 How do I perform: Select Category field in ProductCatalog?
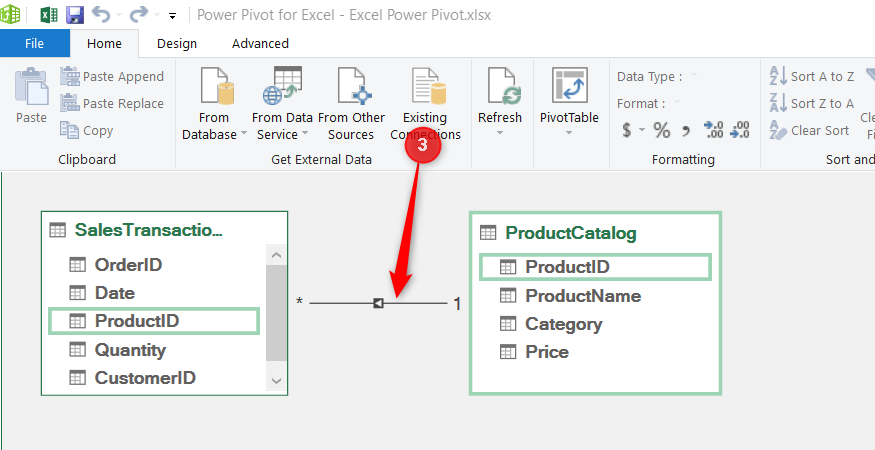(595, 324)
